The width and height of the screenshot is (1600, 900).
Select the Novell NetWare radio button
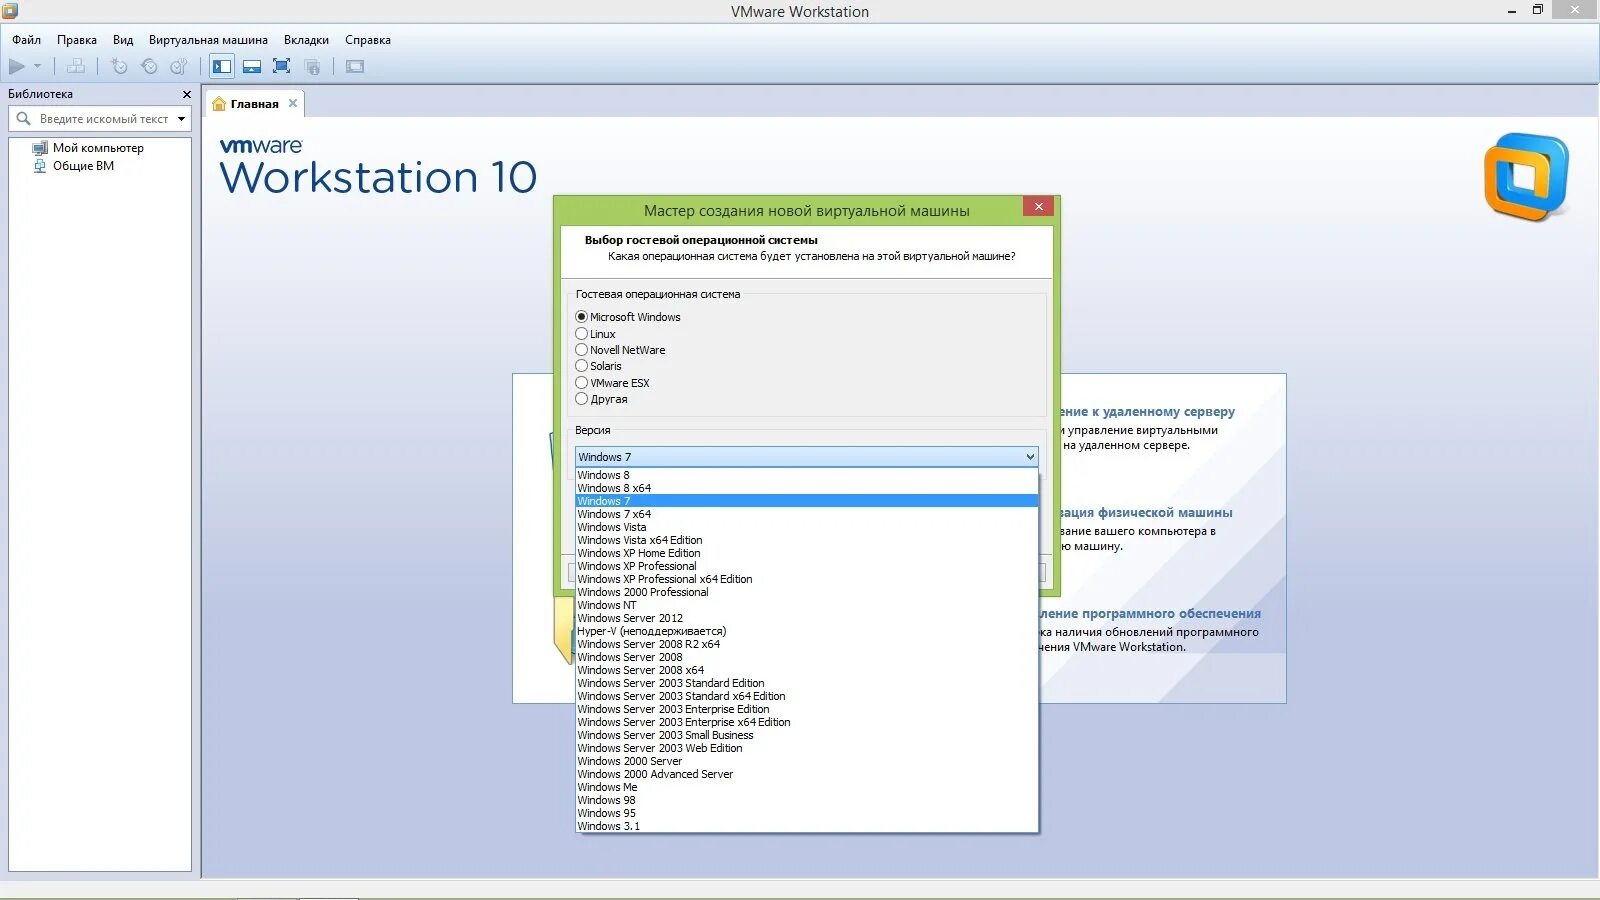click(x=581, y=350)
